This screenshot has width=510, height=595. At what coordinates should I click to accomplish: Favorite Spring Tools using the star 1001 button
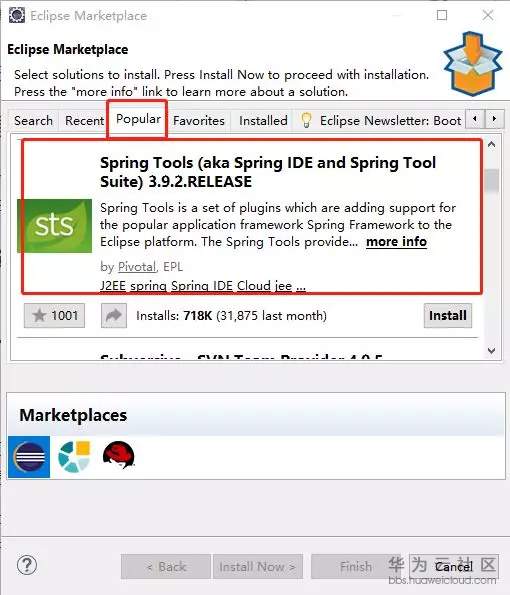point(54,315)
